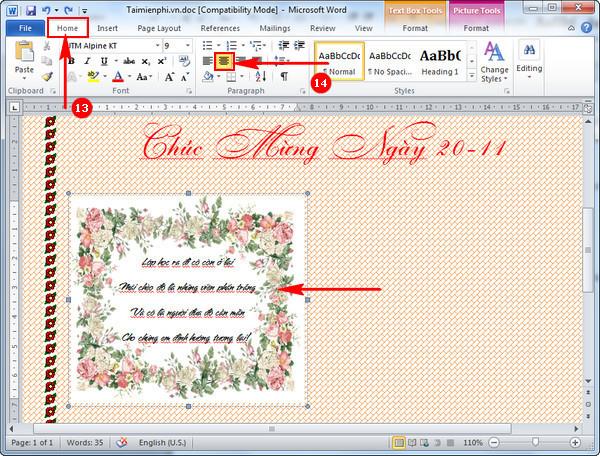Click the Grow Font icon

(x=170, y=77)
